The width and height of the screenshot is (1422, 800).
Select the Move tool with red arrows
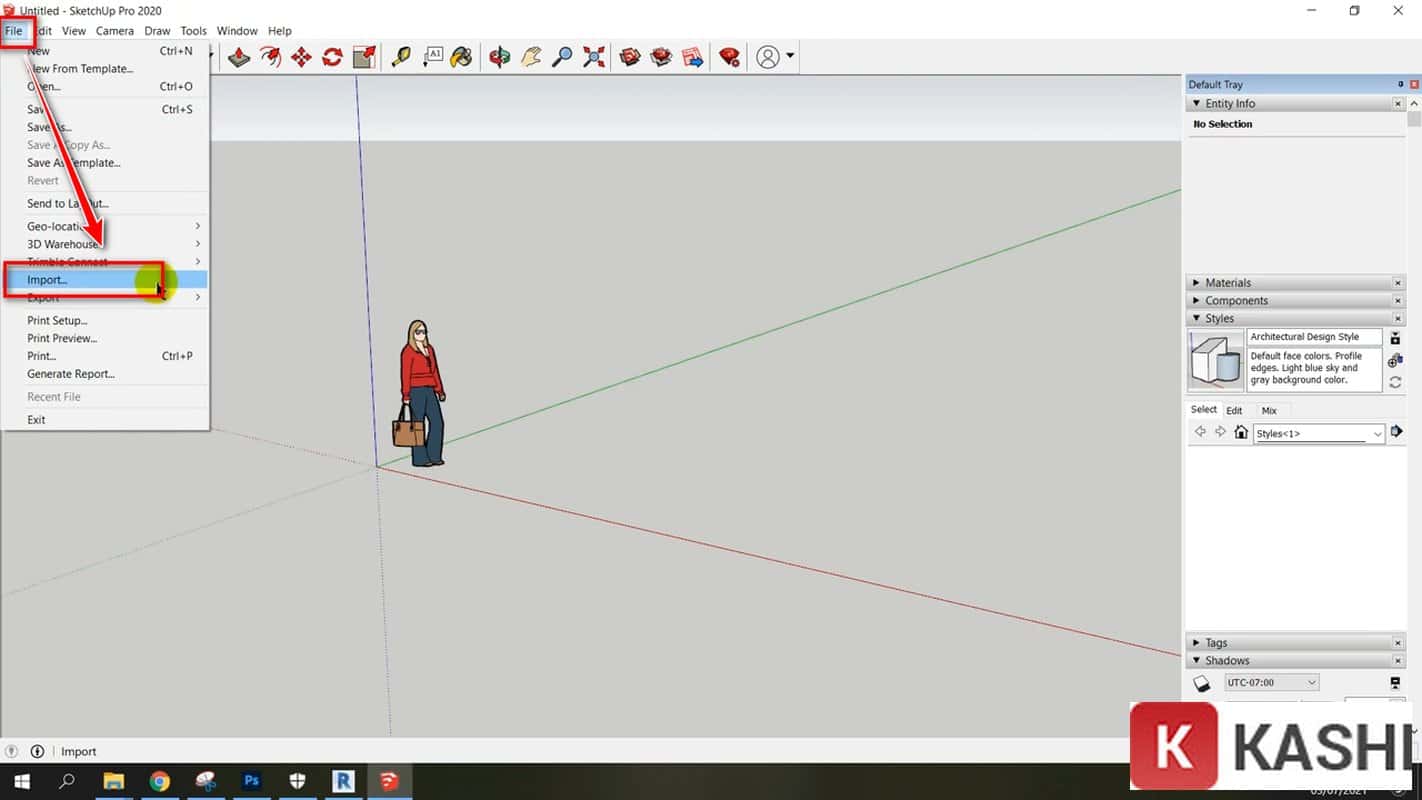(x=301, y=57)
